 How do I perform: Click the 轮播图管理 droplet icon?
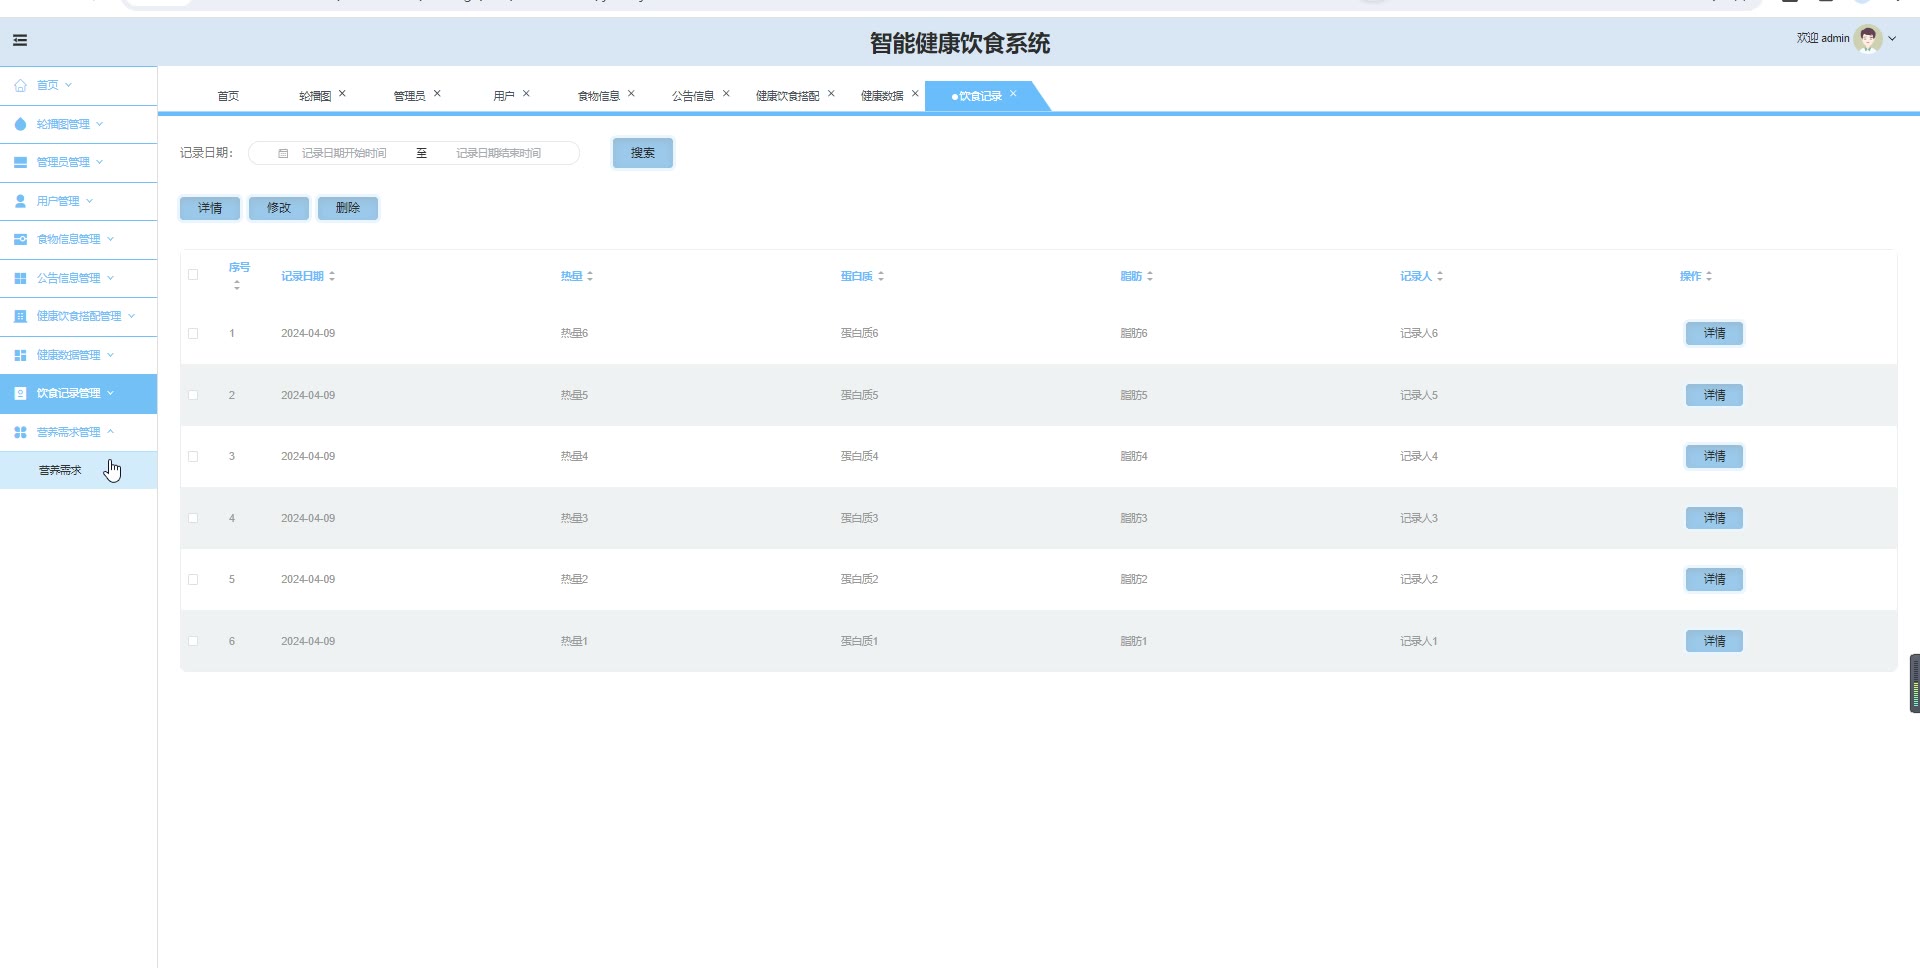point(20,124)
